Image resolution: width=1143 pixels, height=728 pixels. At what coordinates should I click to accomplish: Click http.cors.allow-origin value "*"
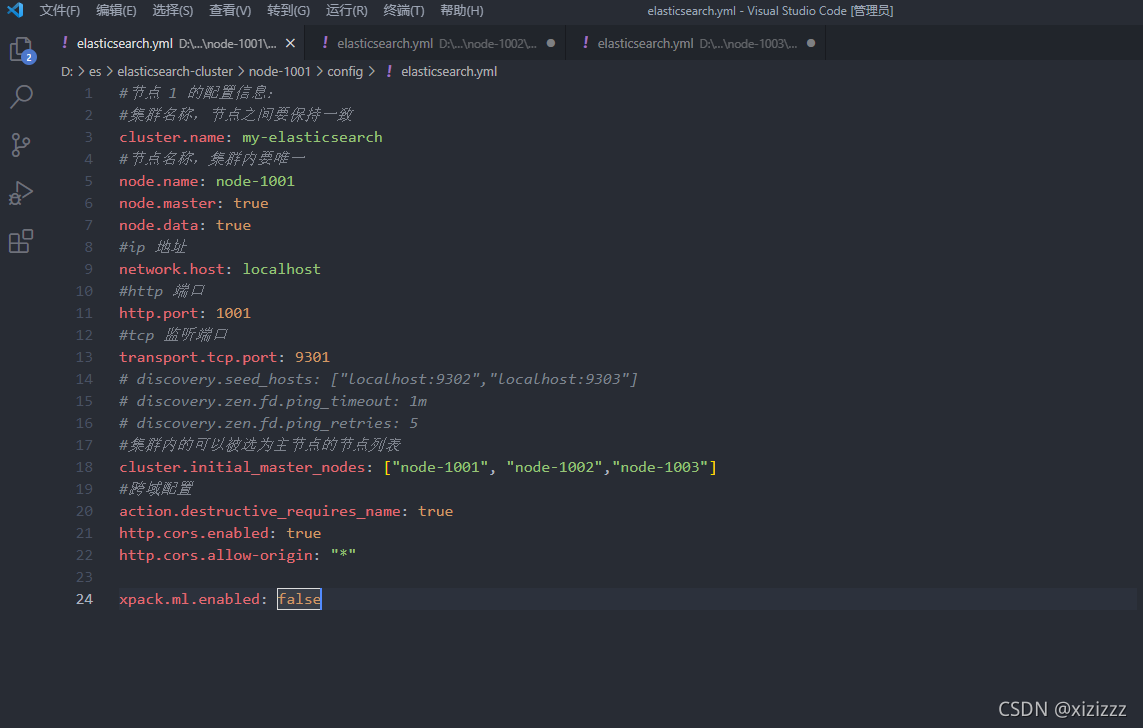343,555
